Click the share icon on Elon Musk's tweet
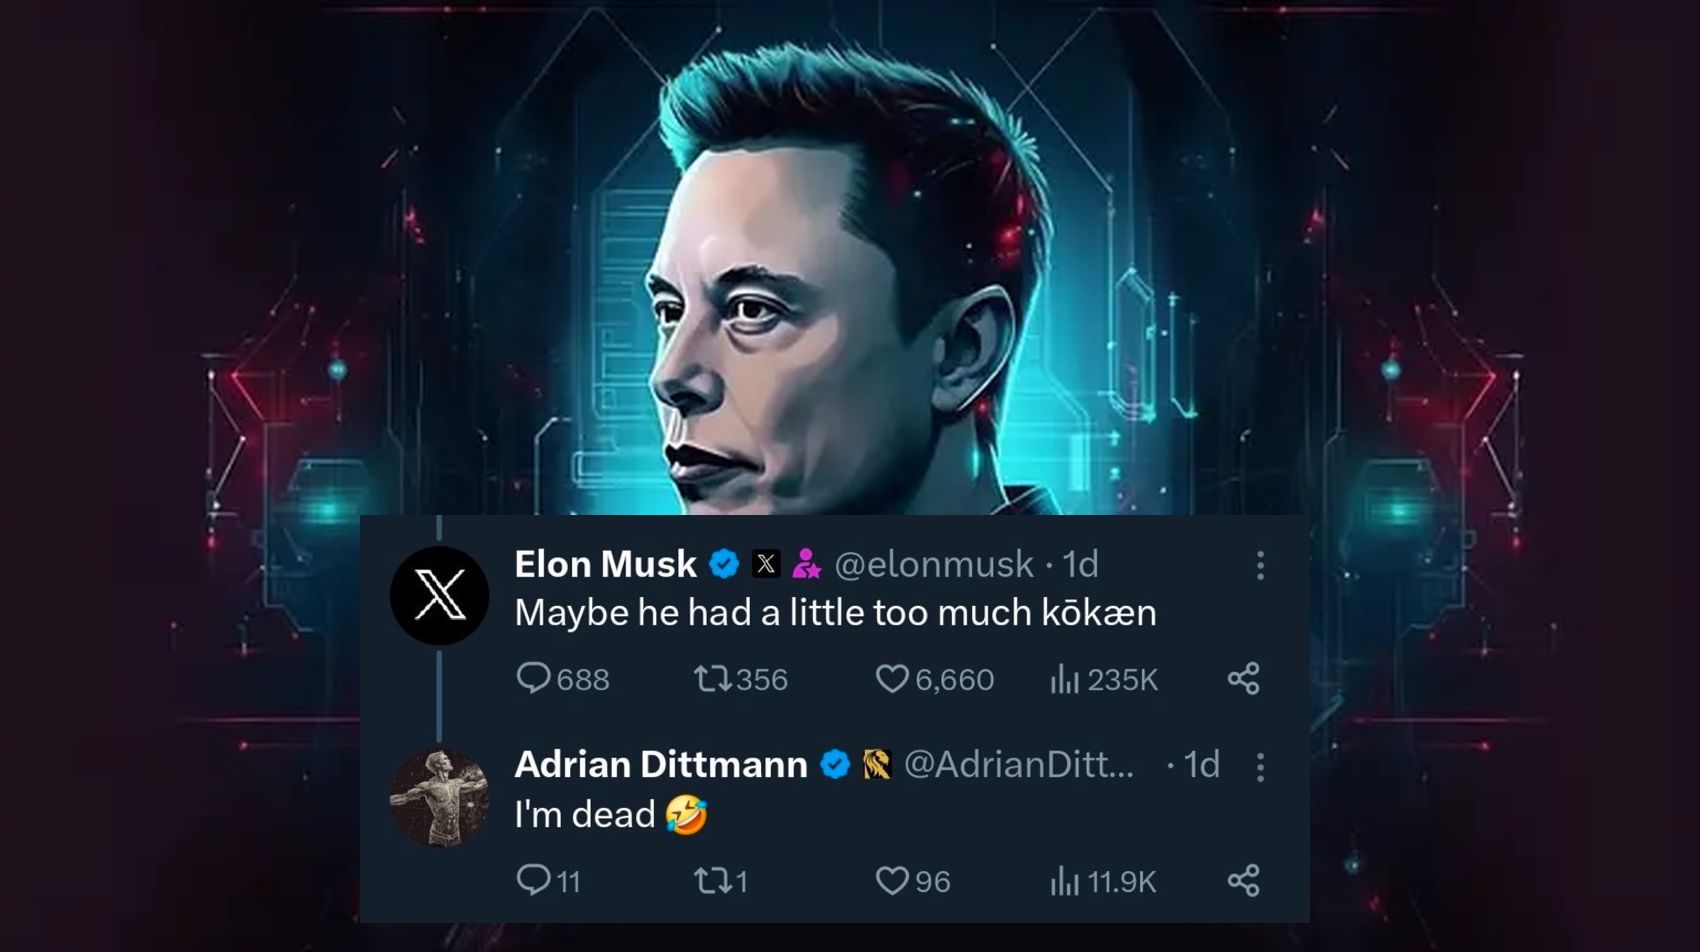This screenshot has height=952, width=1700. pyautogui.click(x=1243, y=679)
